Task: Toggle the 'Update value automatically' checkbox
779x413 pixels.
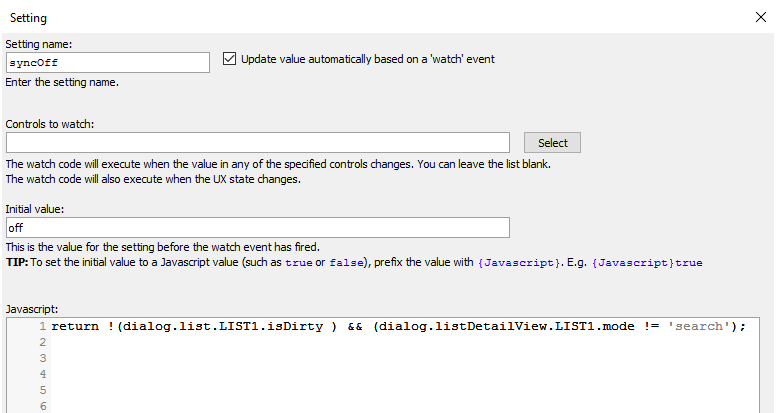Action: click(x=229, y=59)
